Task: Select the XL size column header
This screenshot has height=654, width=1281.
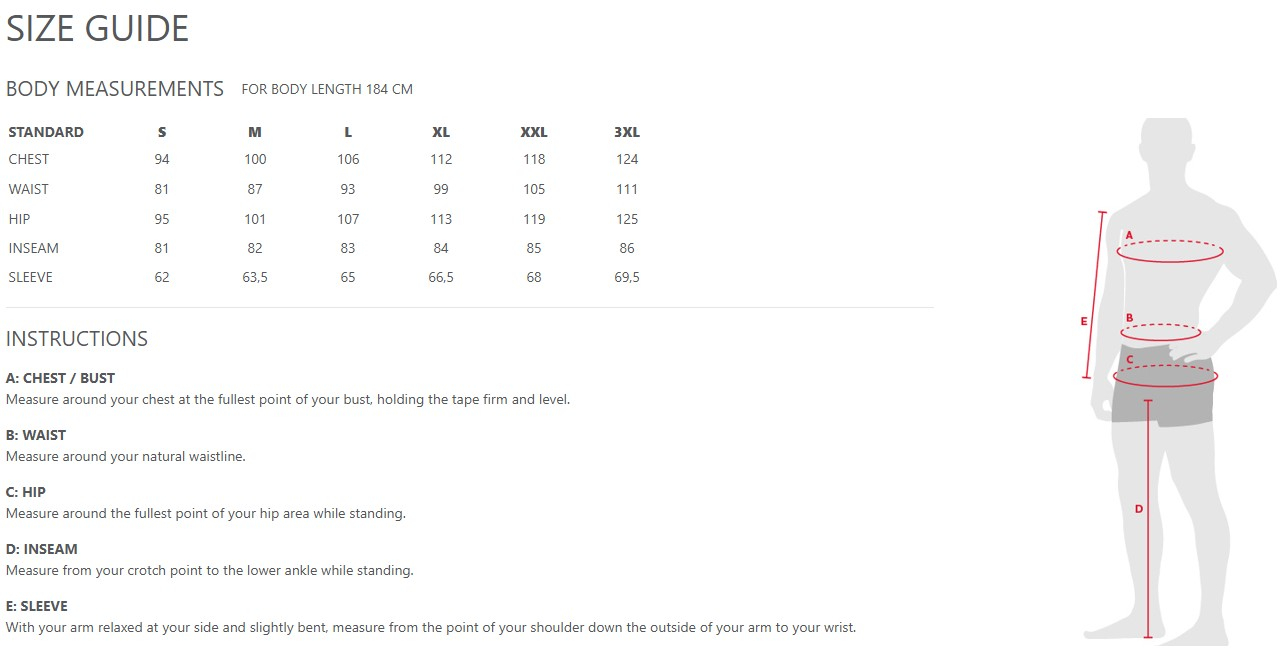Action: [441, 132]
